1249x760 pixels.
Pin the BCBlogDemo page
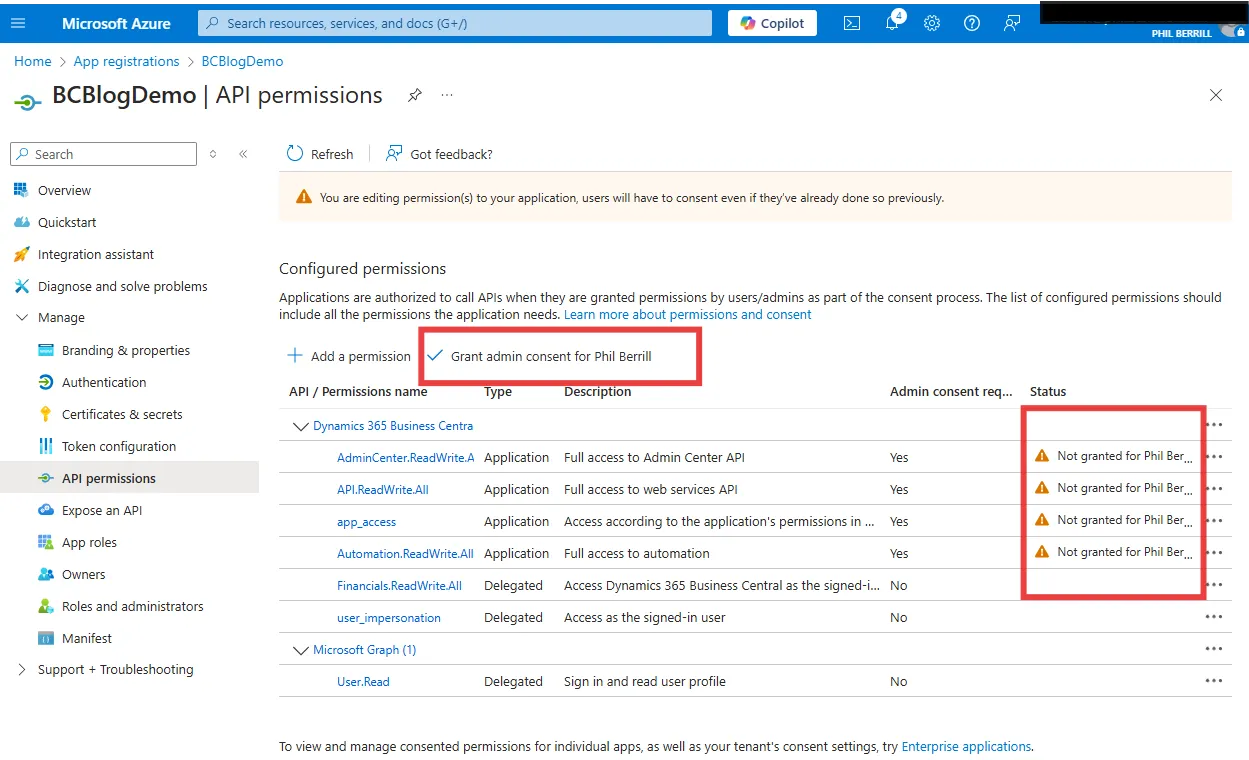tap(414, 95)
